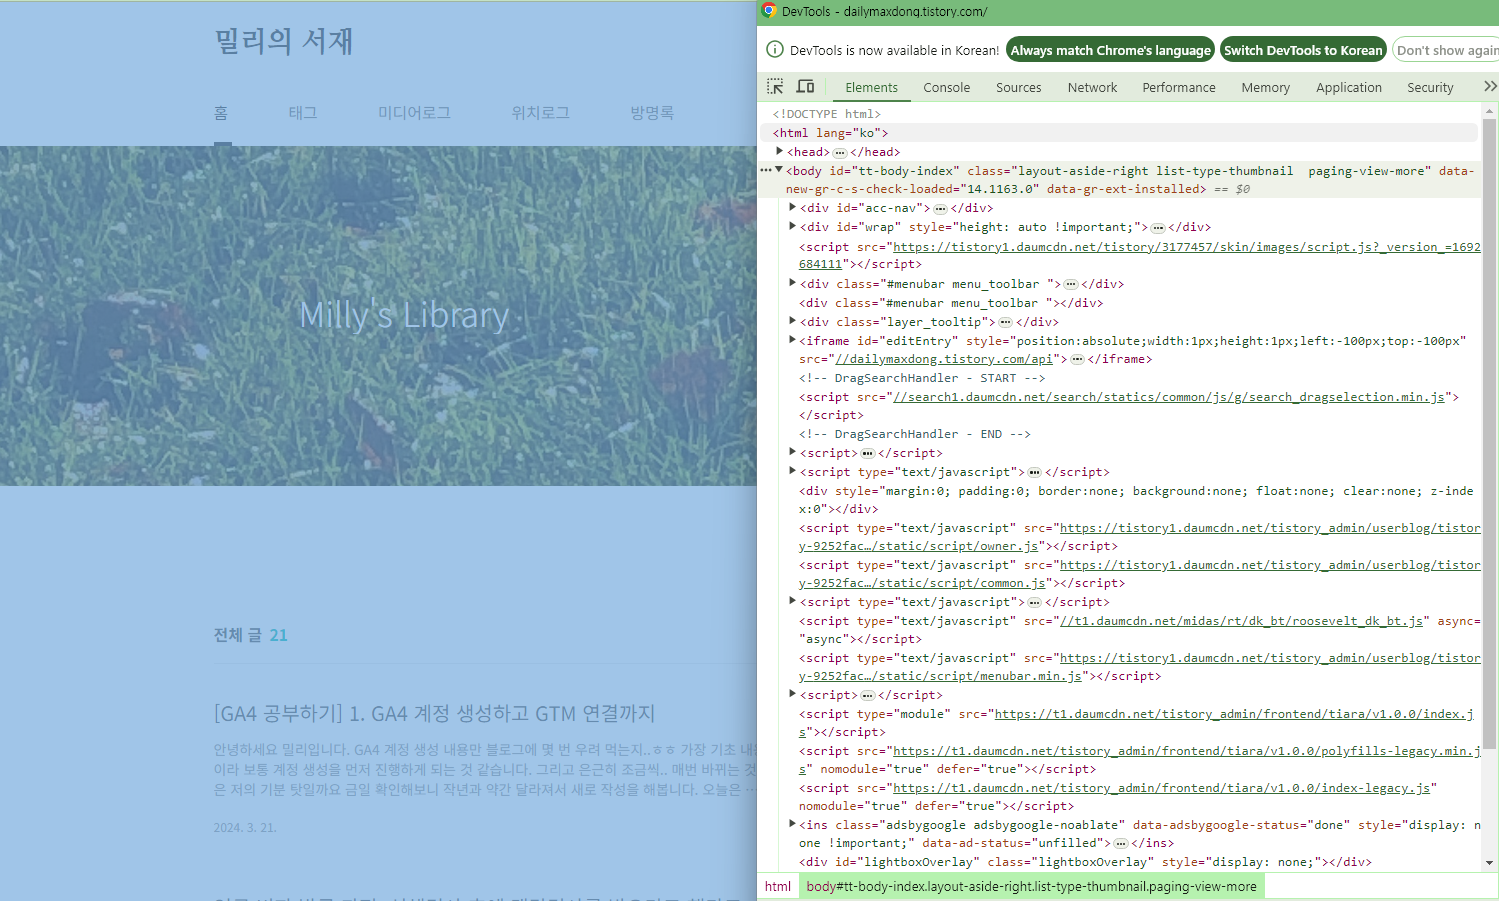Click the scrollbar down arrow in Elements panel
This screenshot has width=1499, height=901.
point(1490,862)
